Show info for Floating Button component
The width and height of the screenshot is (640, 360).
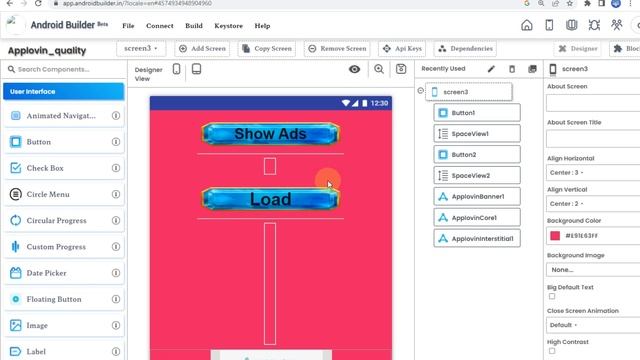116,299
